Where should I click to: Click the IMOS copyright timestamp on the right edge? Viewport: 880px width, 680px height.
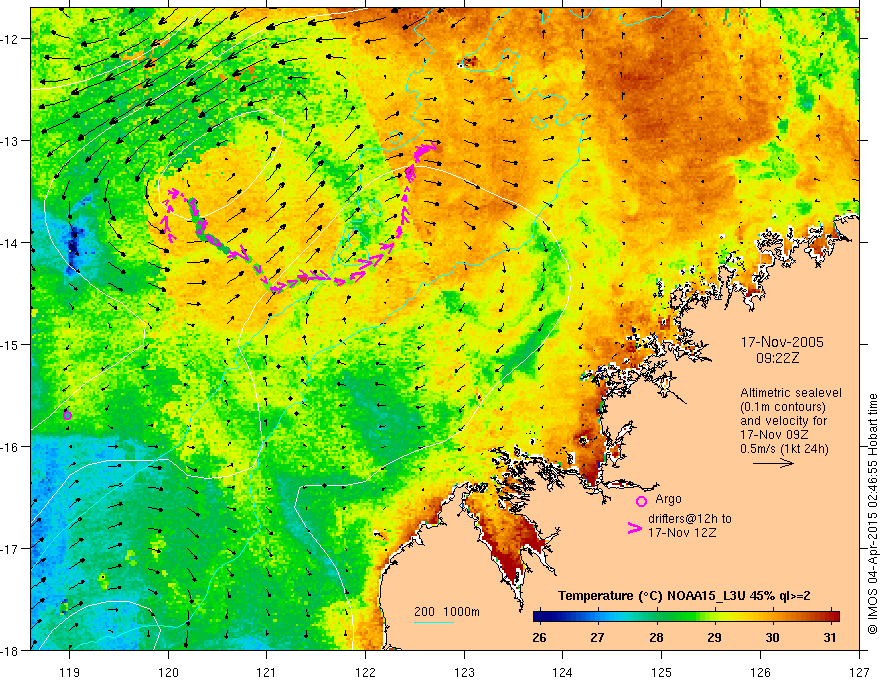tap(872, 514)
